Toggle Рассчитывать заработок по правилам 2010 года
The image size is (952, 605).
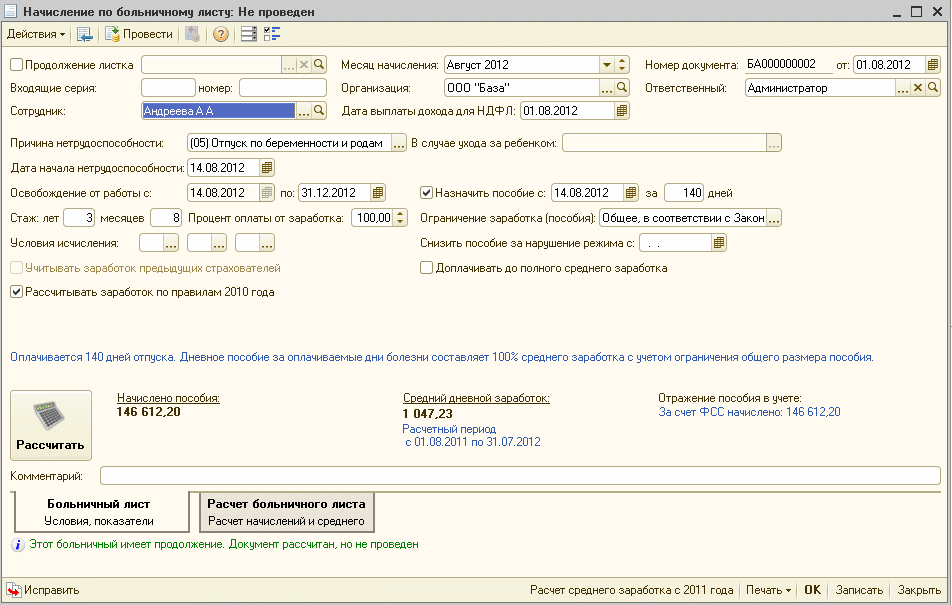pyautogui.click(x=17, y=292)
